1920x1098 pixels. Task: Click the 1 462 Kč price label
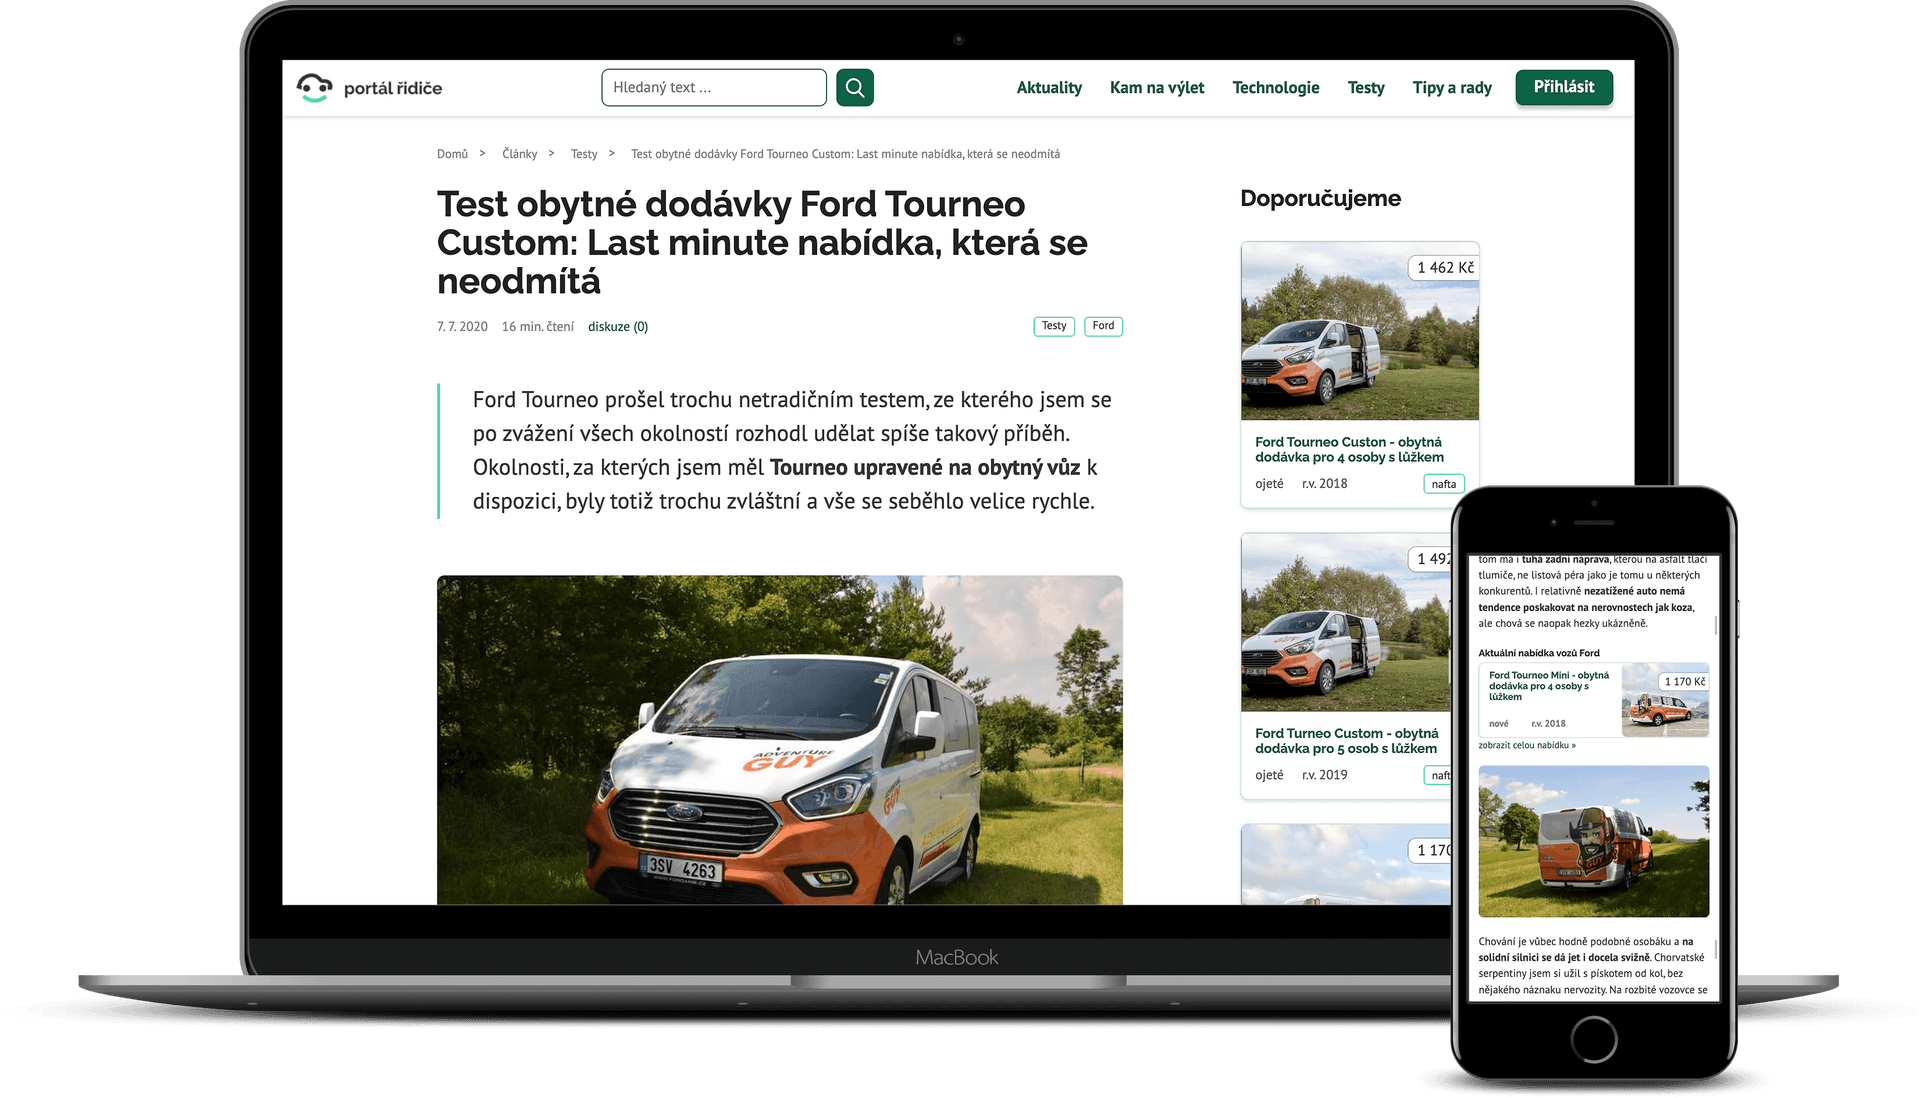(x=1445, y=268)
